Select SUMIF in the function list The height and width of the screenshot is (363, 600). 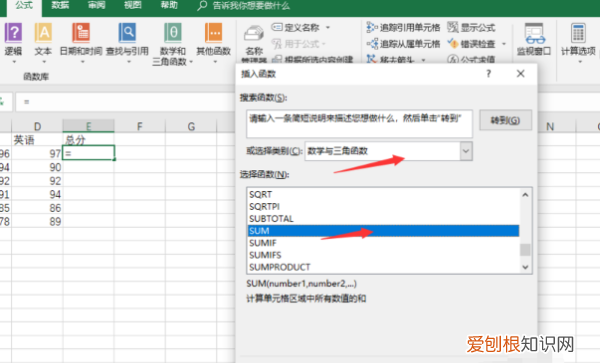pos(383,243)
